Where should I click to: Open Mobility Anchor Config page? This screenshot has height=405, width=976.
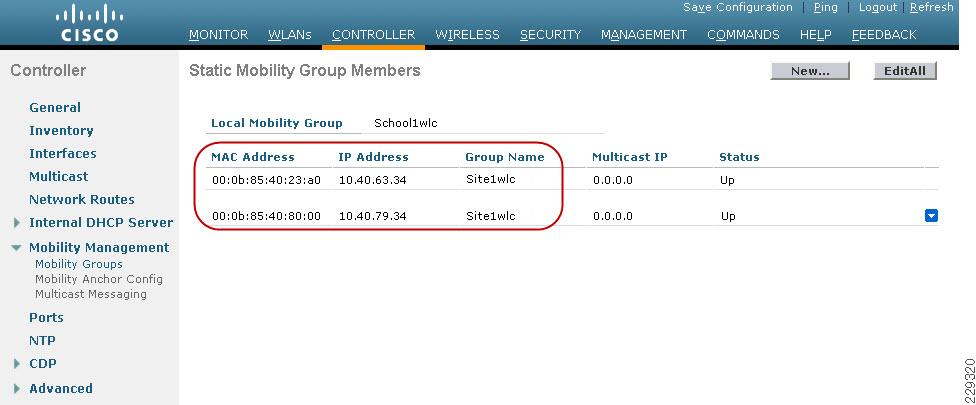[x=98, y=279]
